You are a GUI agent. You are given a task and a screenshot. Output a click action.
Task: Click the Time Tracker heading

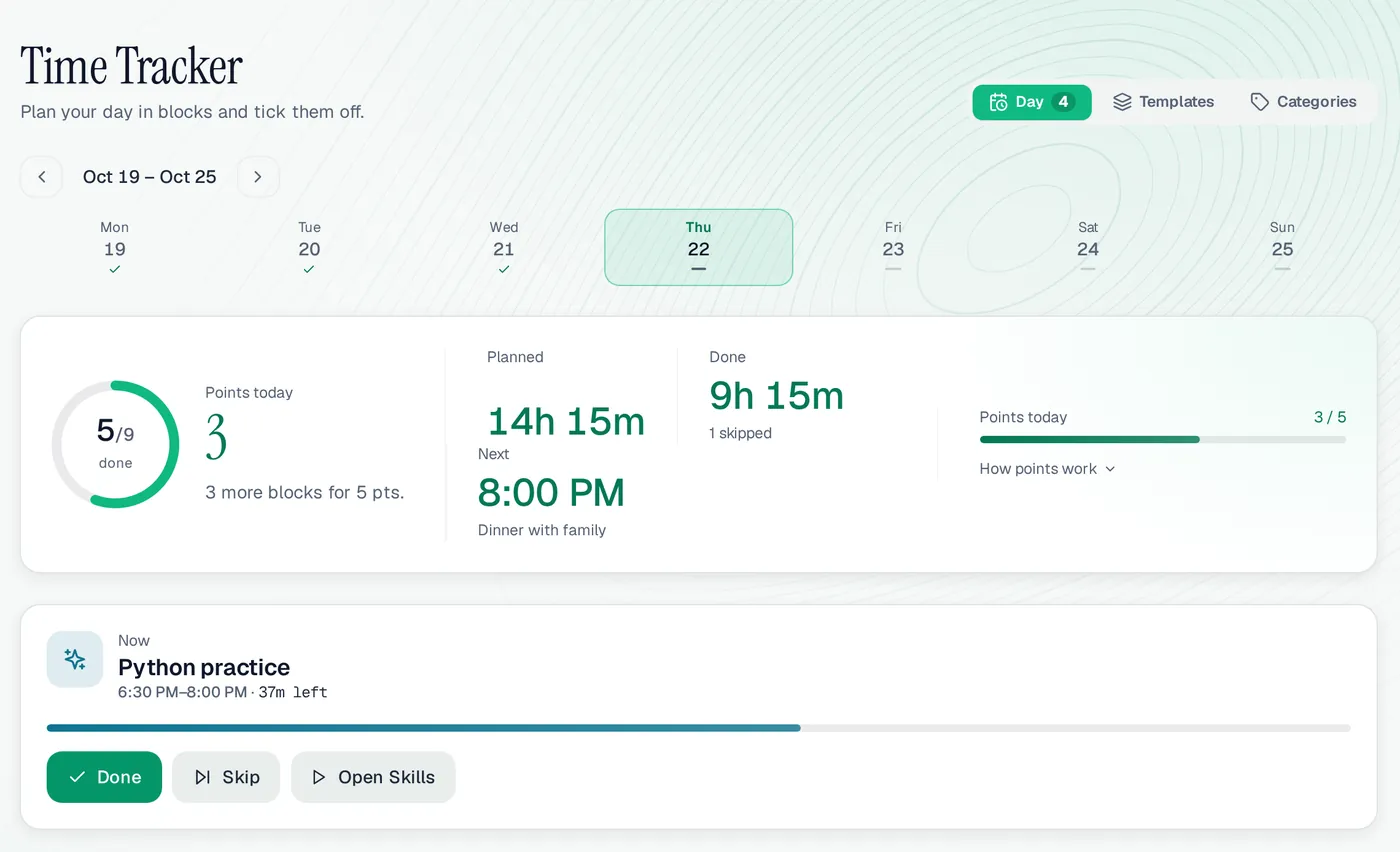point(131,66)
